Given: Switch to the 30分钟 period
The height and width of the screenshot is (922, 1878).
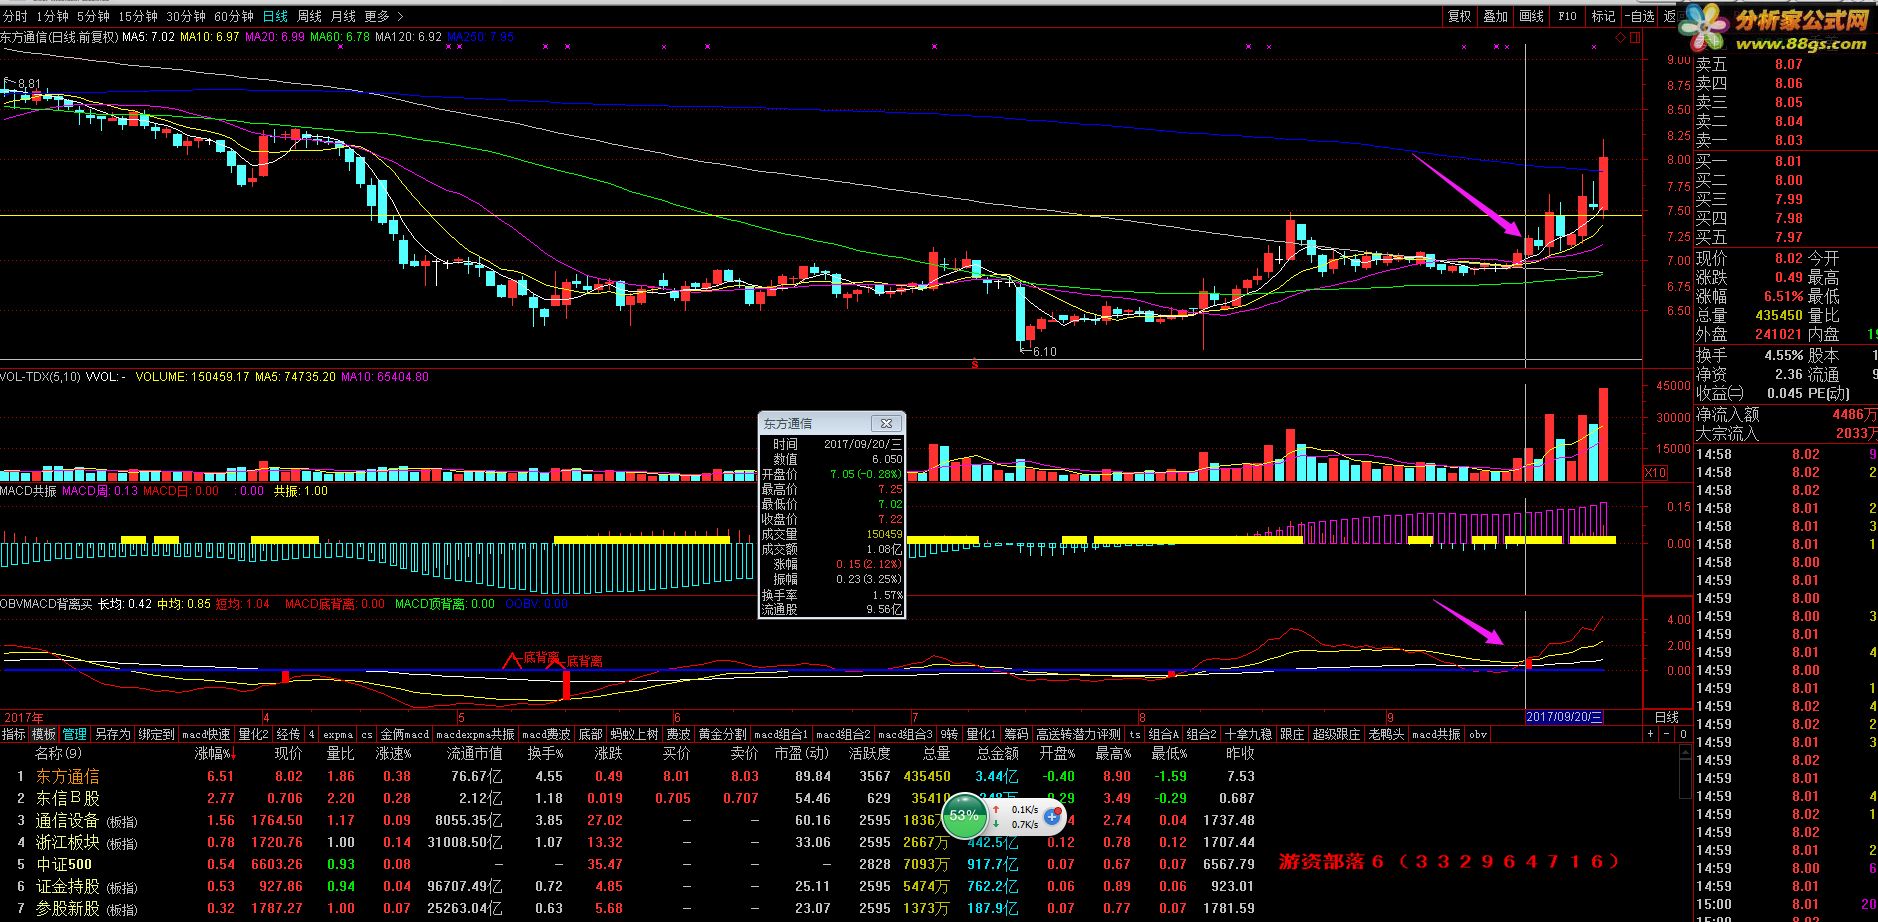Looking at the screenshot, I should click(186, 16).
